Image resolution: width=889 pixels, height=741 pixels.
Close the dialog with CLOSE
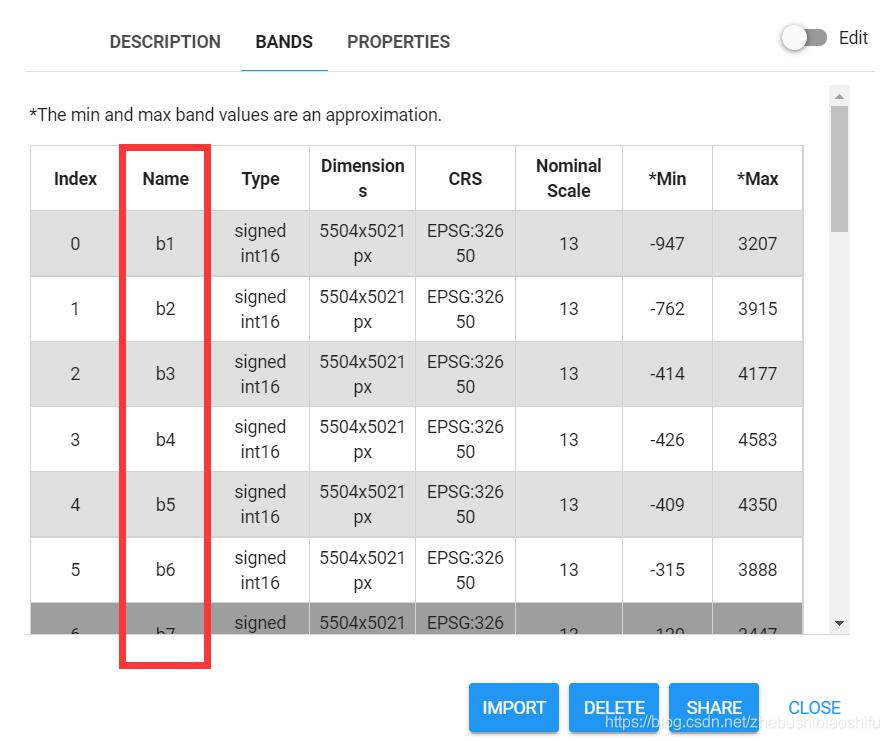point(814,707)
